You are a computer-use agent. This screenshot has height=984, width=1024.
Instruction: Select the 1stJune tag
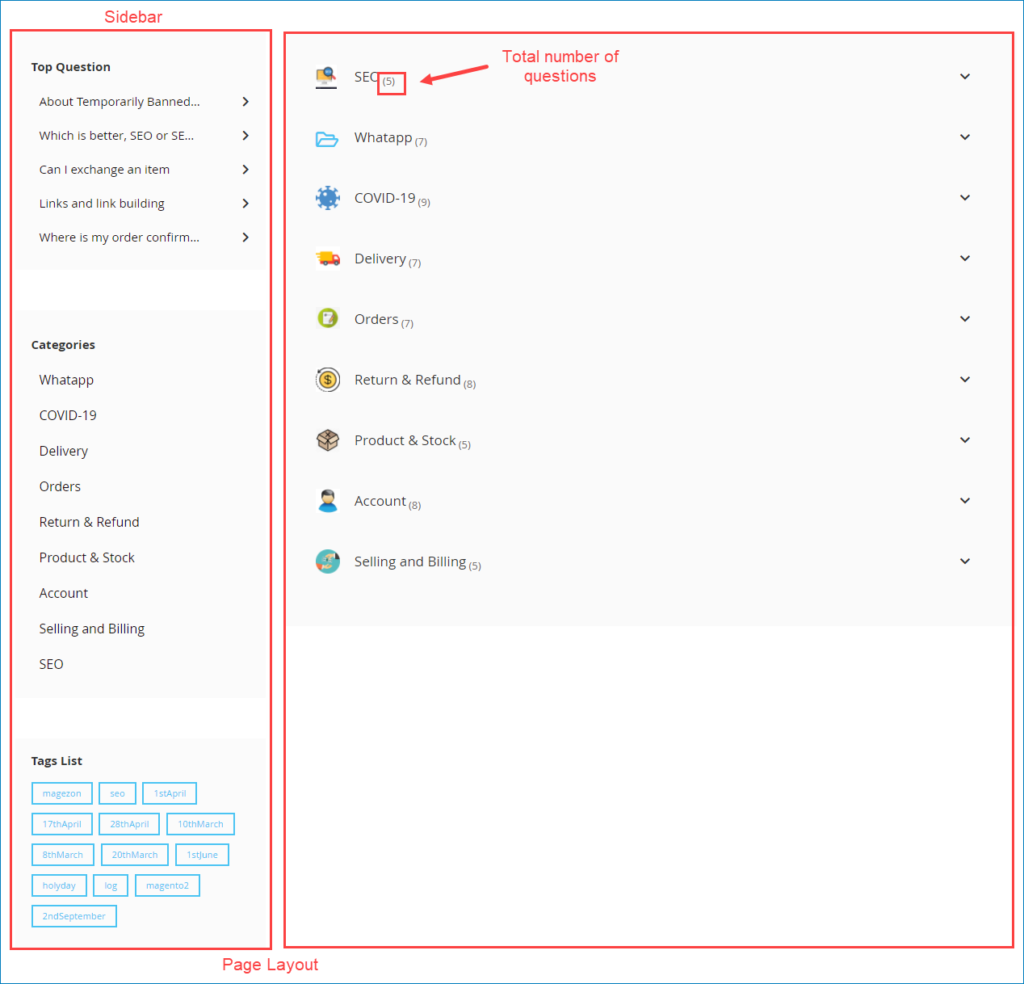pos(202,855)
